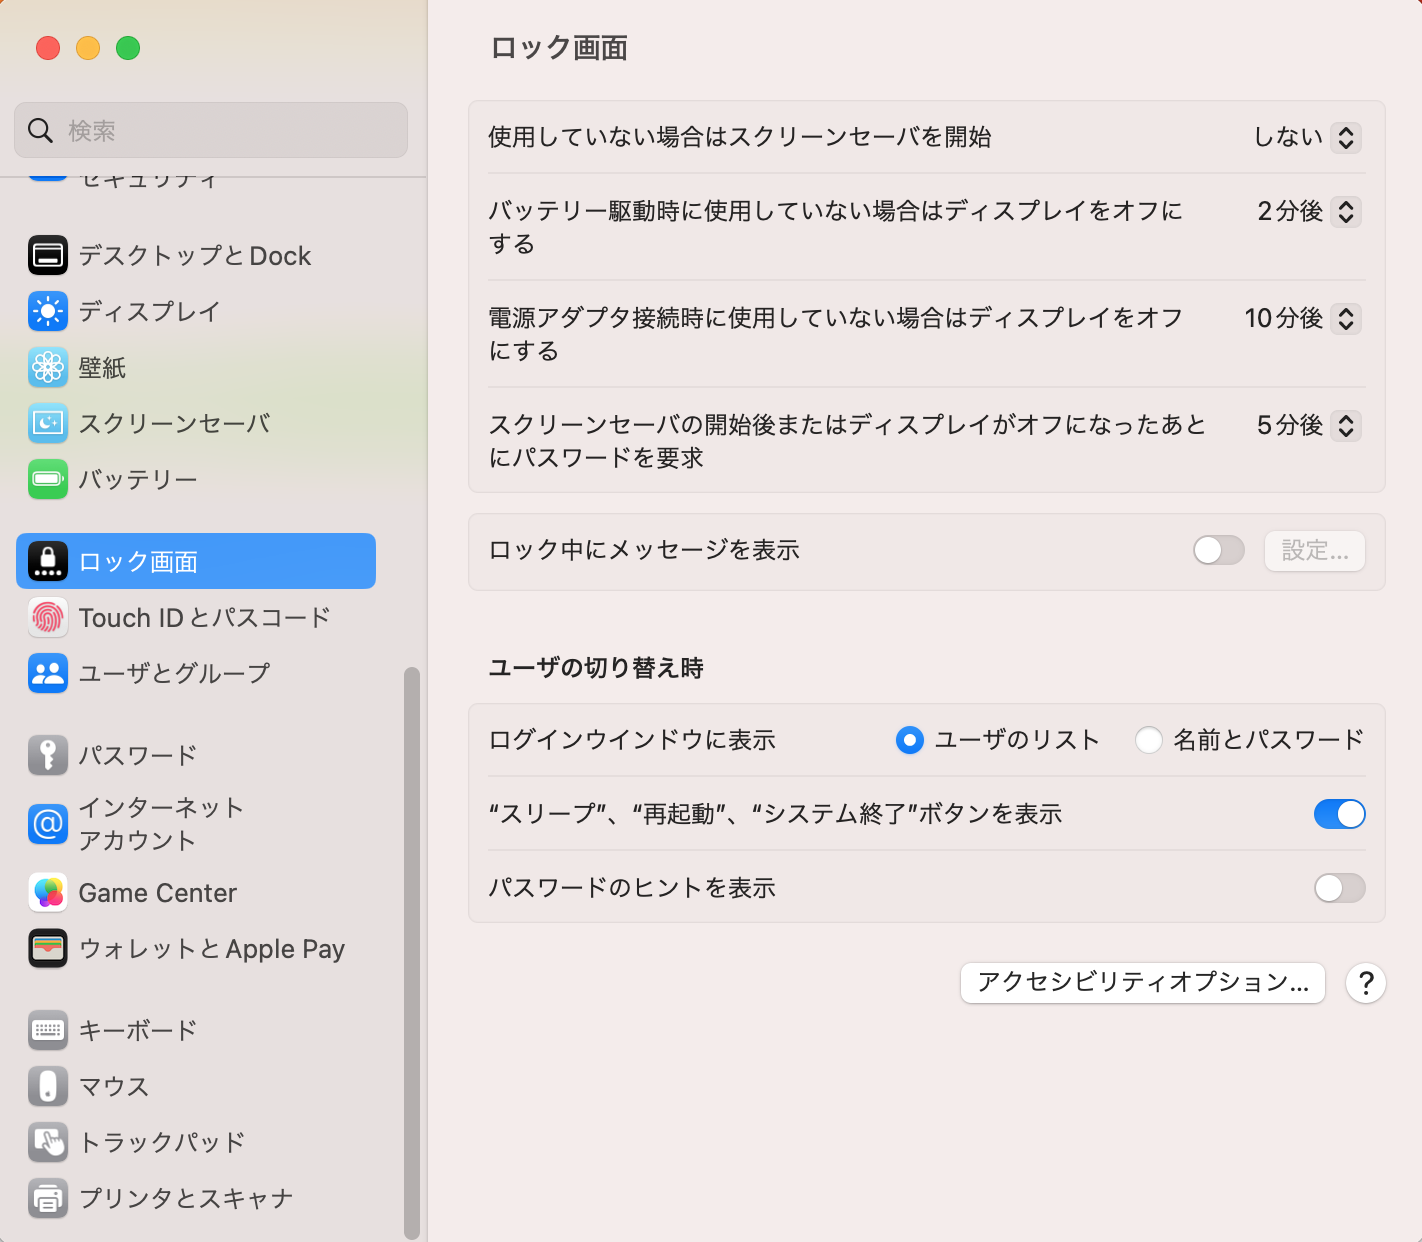Select the トラックパッド sidebar icon

(x=47, y=1142)
